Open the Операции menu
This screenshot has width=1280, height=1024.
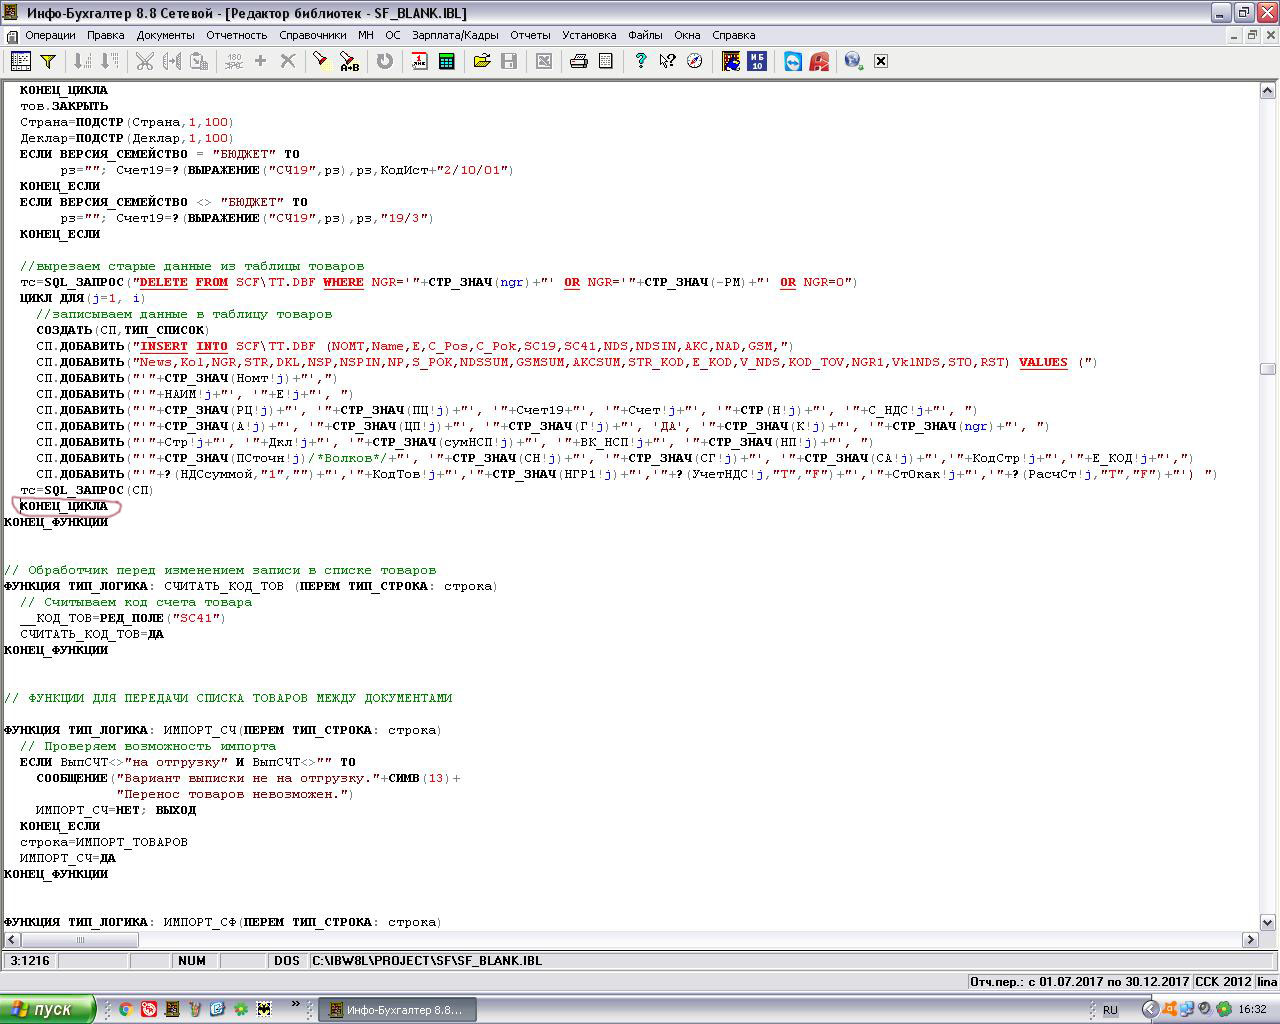coord(50,35)
